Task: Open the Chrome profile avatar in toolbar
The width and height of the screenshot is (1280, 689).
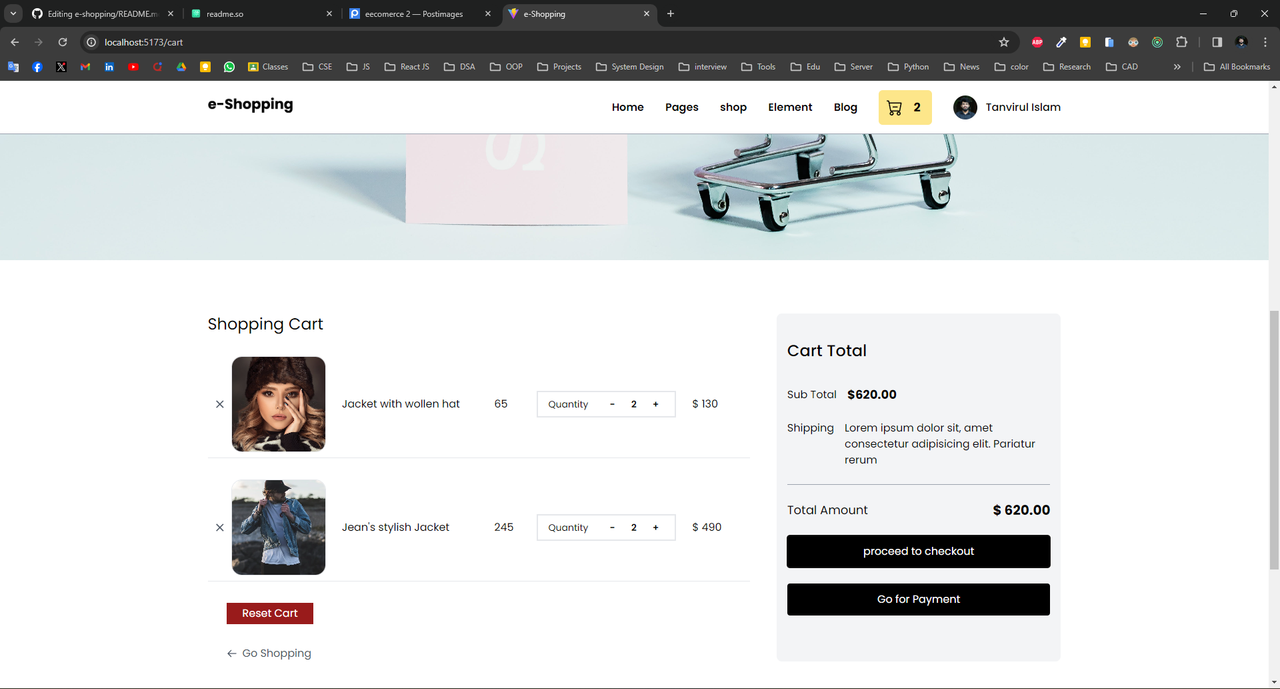Action: [x=1241, y=42]
